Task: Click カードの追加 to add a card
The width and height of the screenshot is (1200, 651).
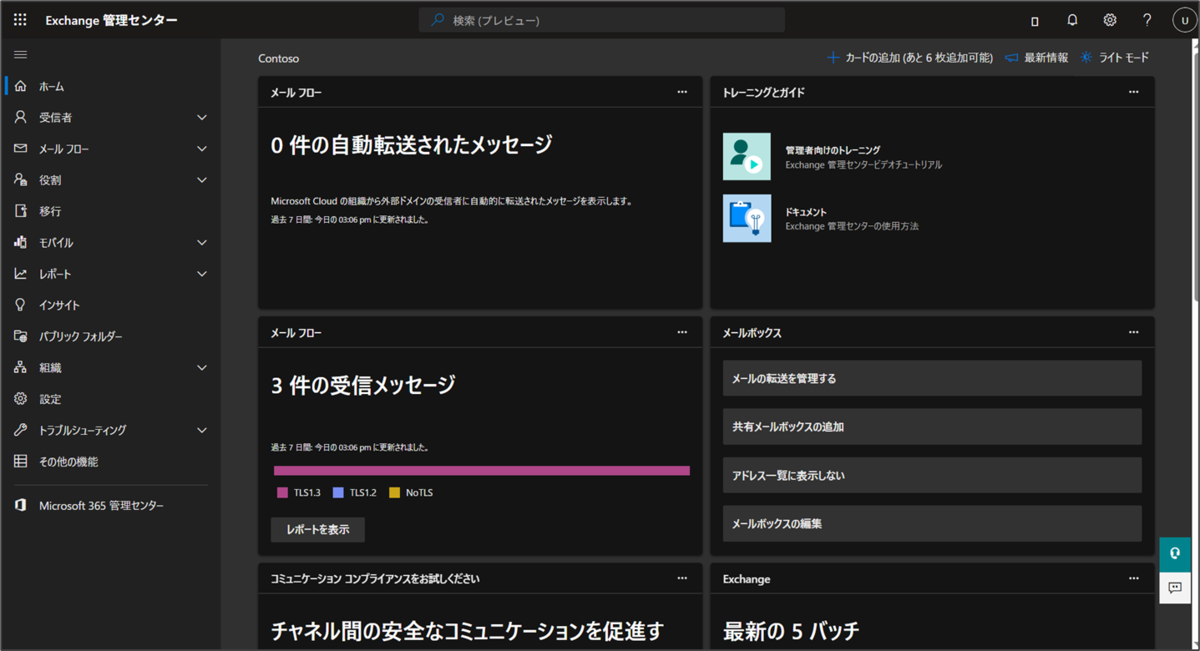Action: (910, 58)
